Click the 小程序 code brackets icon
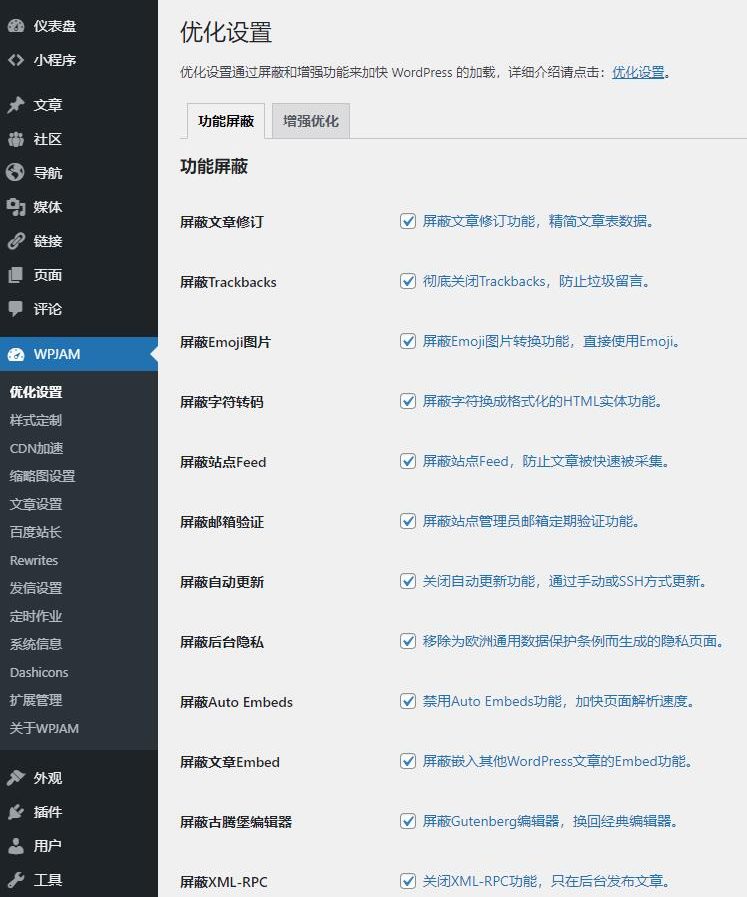 click(x=16, y=59)
